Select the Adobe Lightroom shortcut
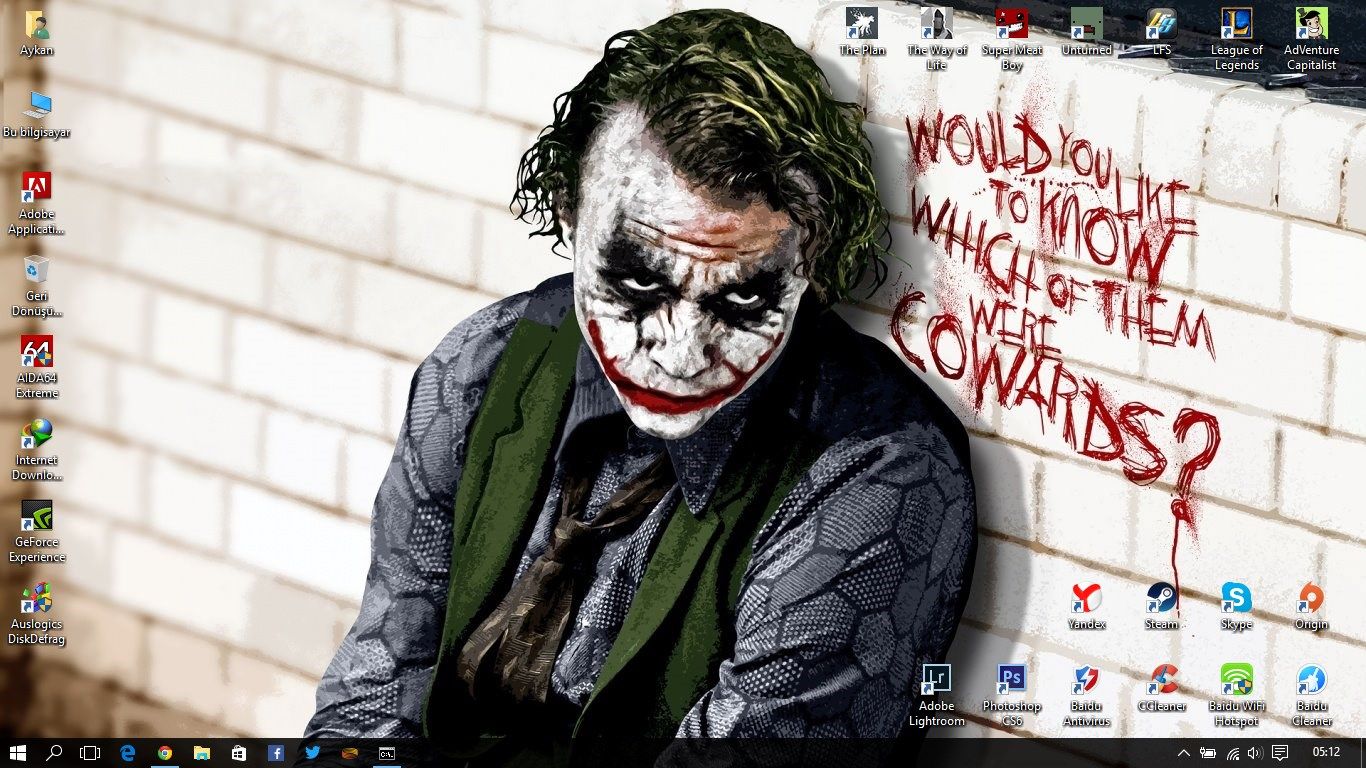1366x768 pixels. [x=937, y=696]
